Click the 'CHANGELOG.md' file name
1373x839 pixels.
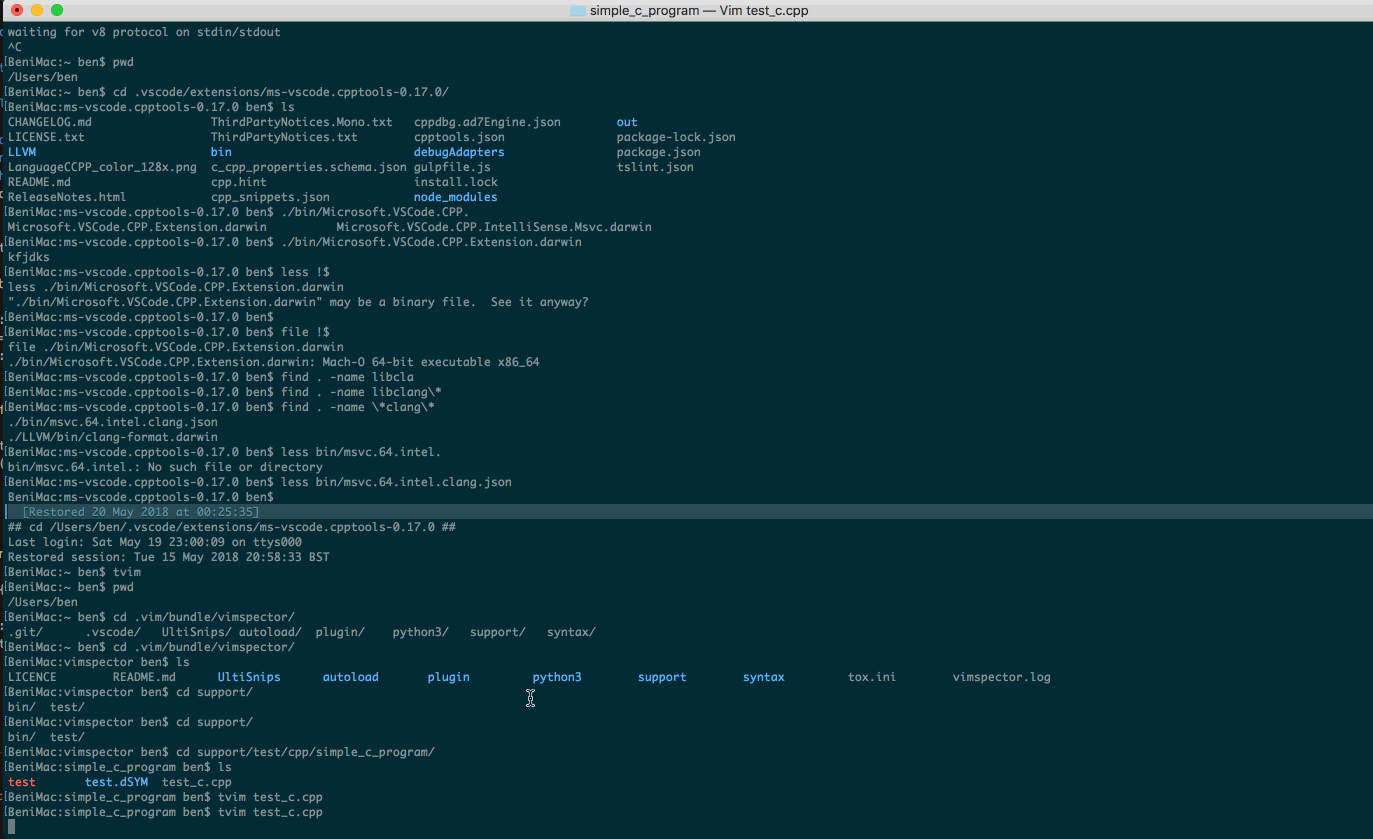point(50,122)
